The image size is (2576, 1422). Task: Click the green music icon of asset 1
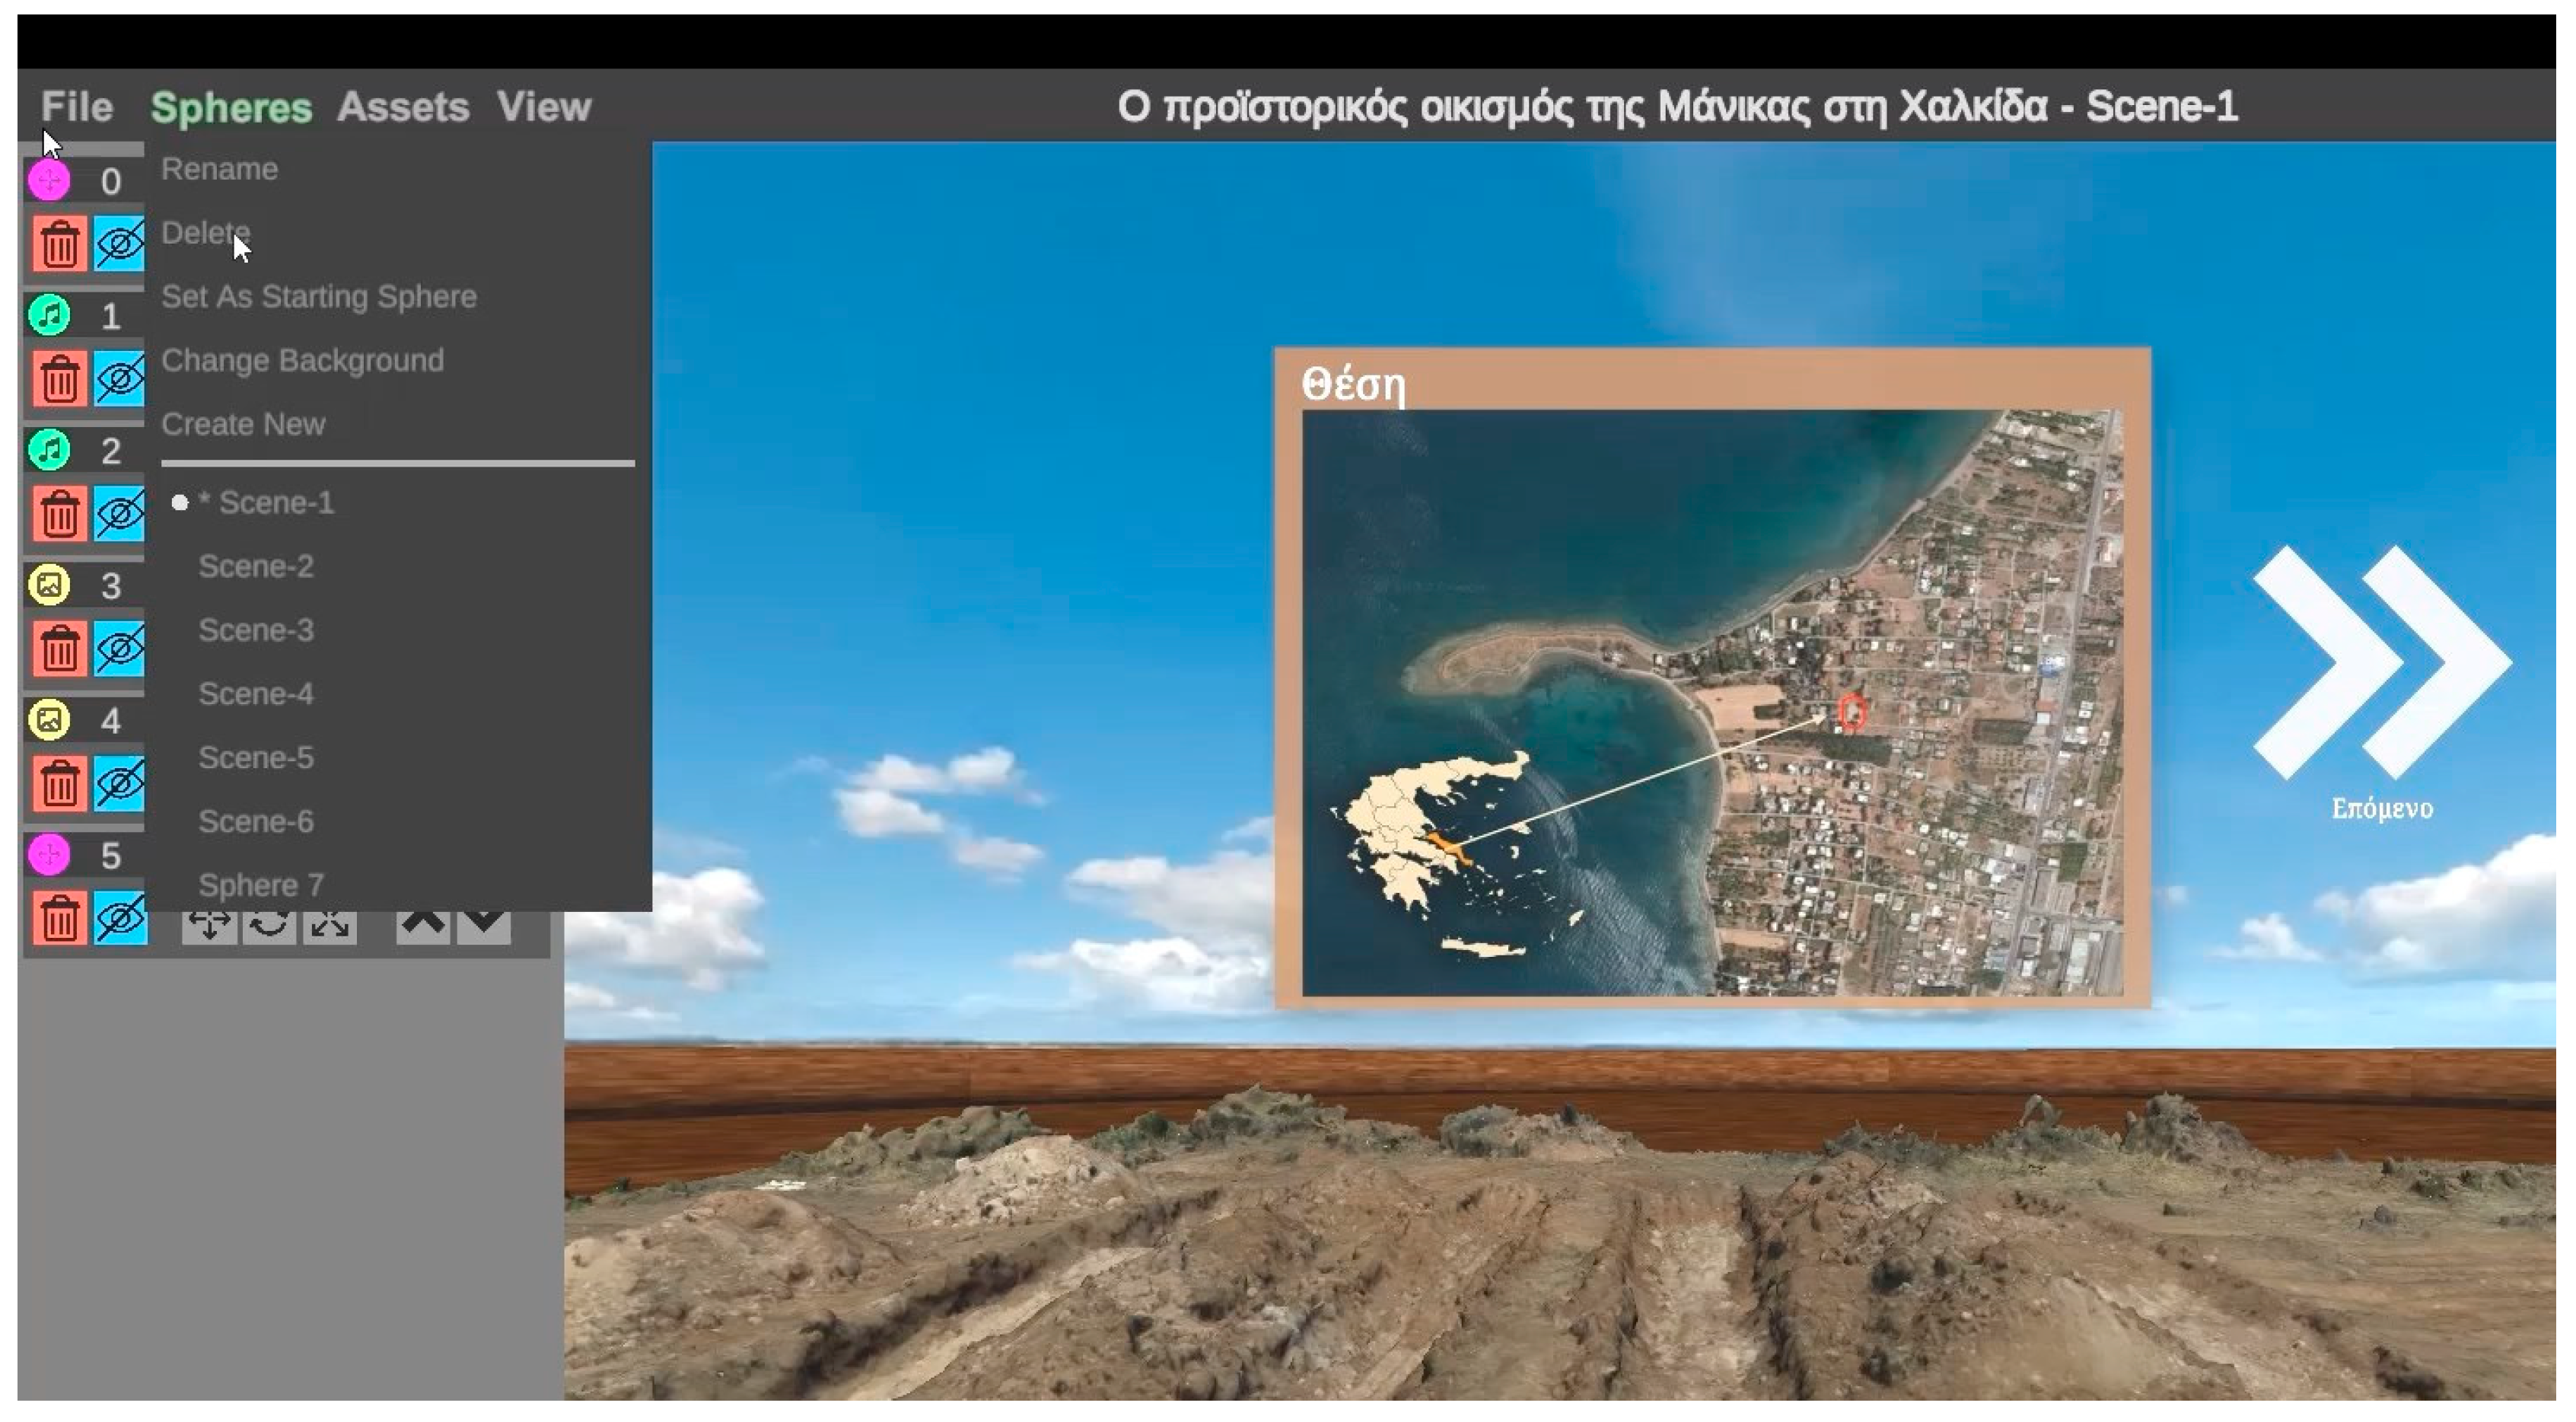coord(49,316)
